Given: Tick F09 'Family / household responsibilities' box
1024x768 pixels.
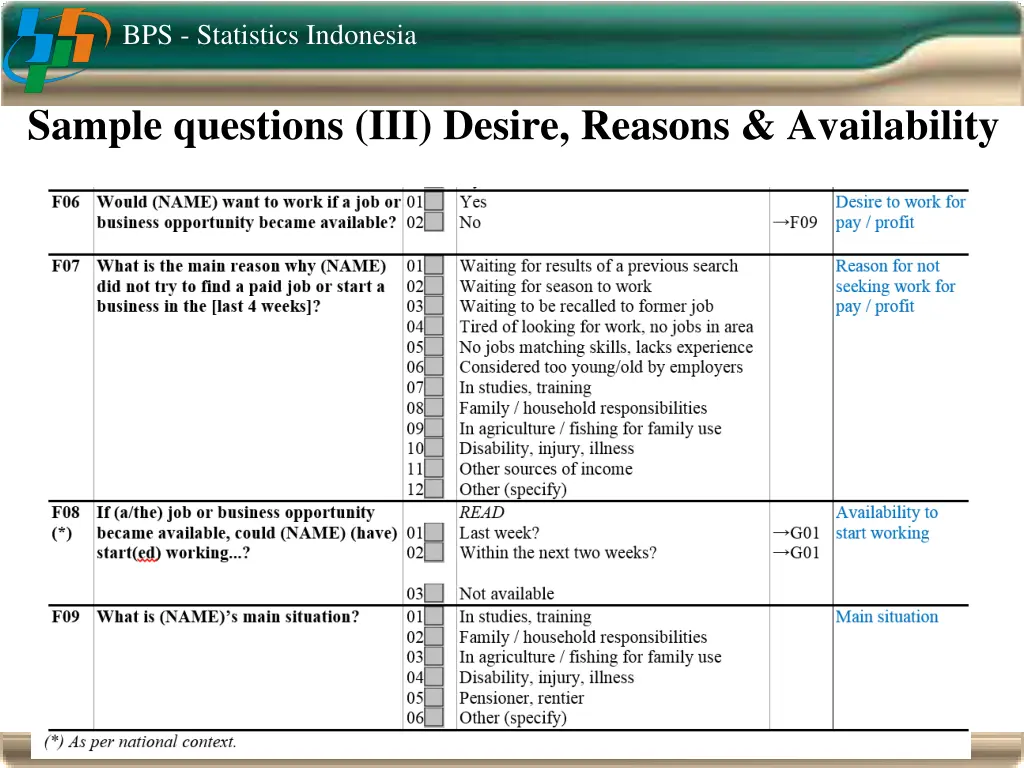Looking at the screenshot, I should (434, 637).
